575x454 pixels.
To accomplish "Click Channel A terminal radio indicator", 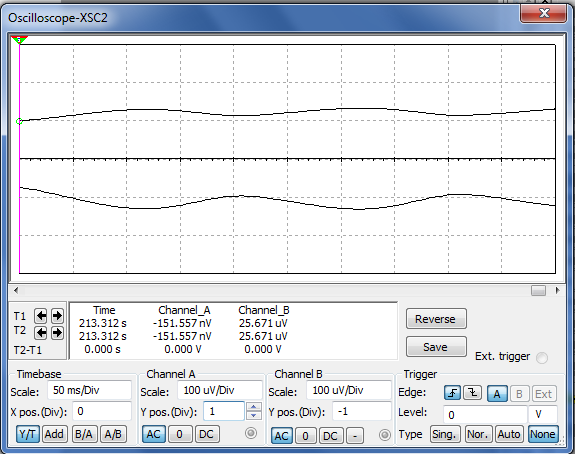I will coord(251,433).
